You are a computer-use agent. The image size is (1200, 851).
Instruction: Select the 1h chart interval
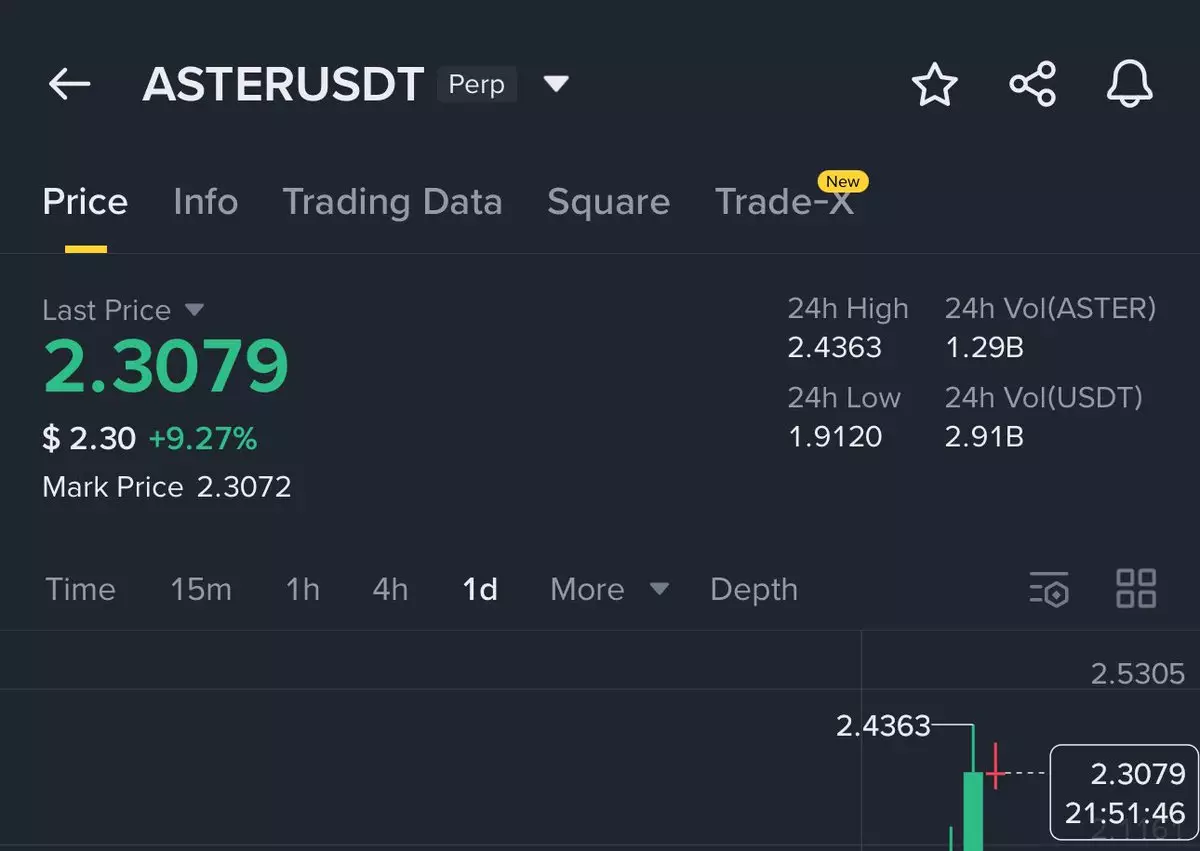tap(303, 589)
